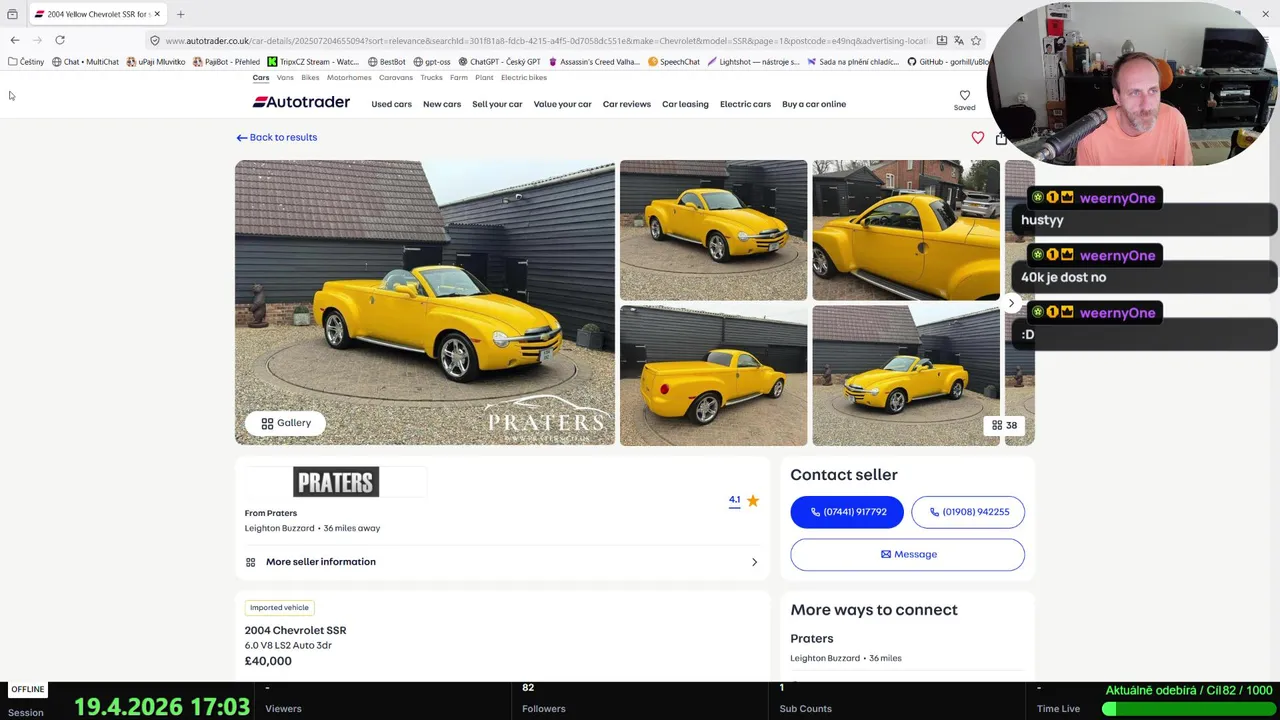This screenshot has width=1280, height=720.
Task: Click the Autotrader logo
Action: (x=301, y=102)
